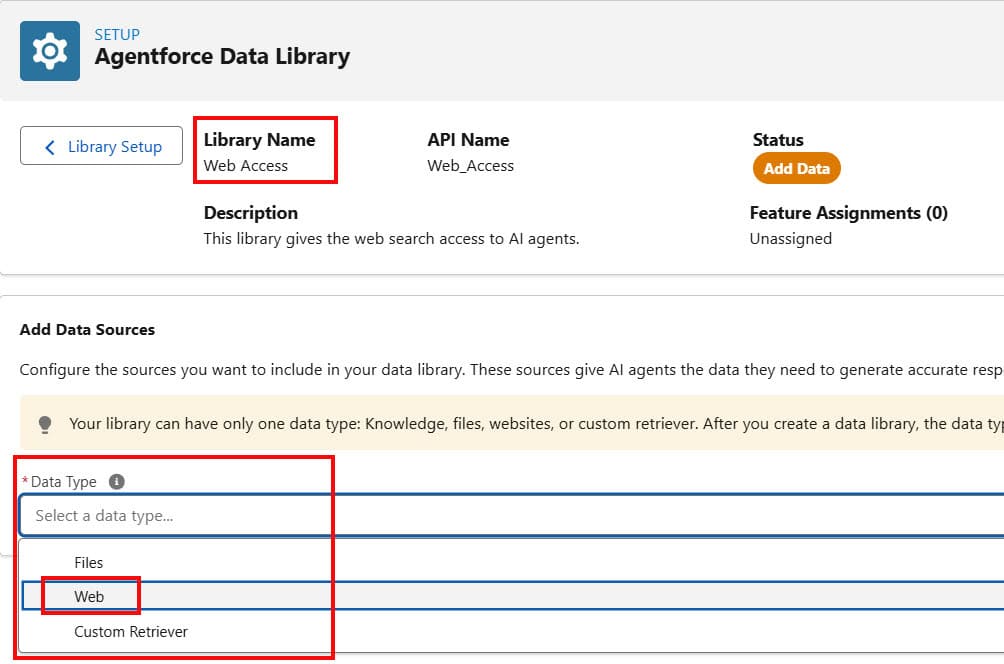Image resolution: width=1004 pixels, height=664 pixels.
Task: Click the SETUP breadcrumb label
Action: 117,34
